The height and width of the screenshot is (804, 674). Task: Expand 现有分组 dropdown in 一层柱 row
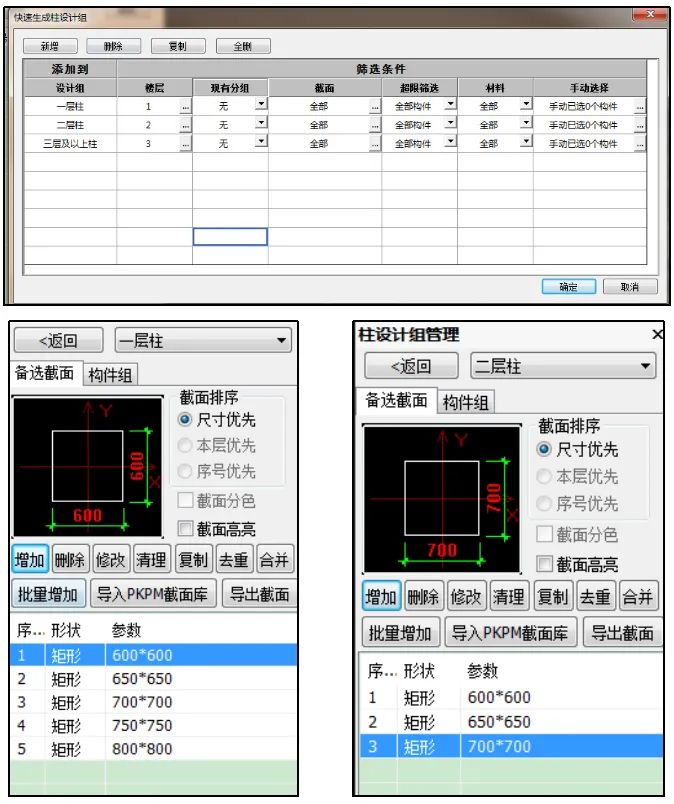click(261, 104)
